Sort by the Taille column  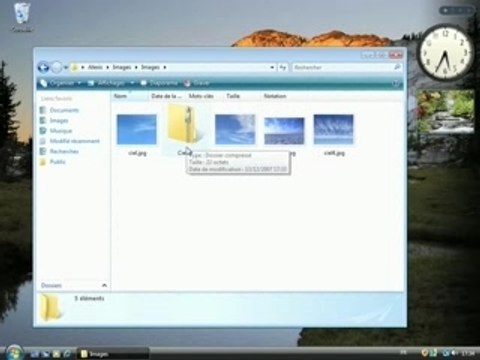point(242,96)
